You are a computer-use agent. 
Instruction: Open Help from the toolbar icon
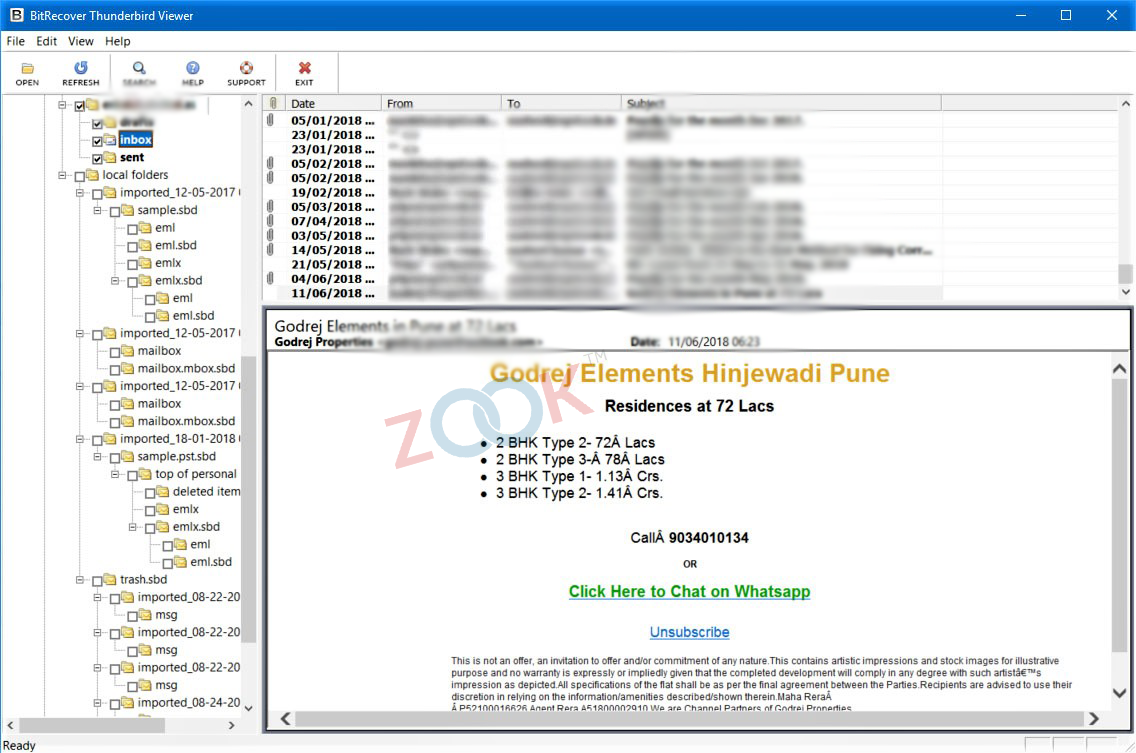point(193,68)
